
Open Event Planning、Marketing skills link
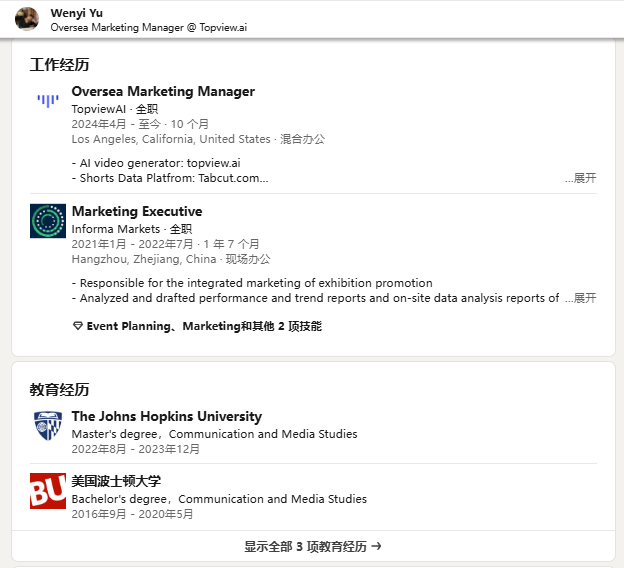(x=204, y=326)
